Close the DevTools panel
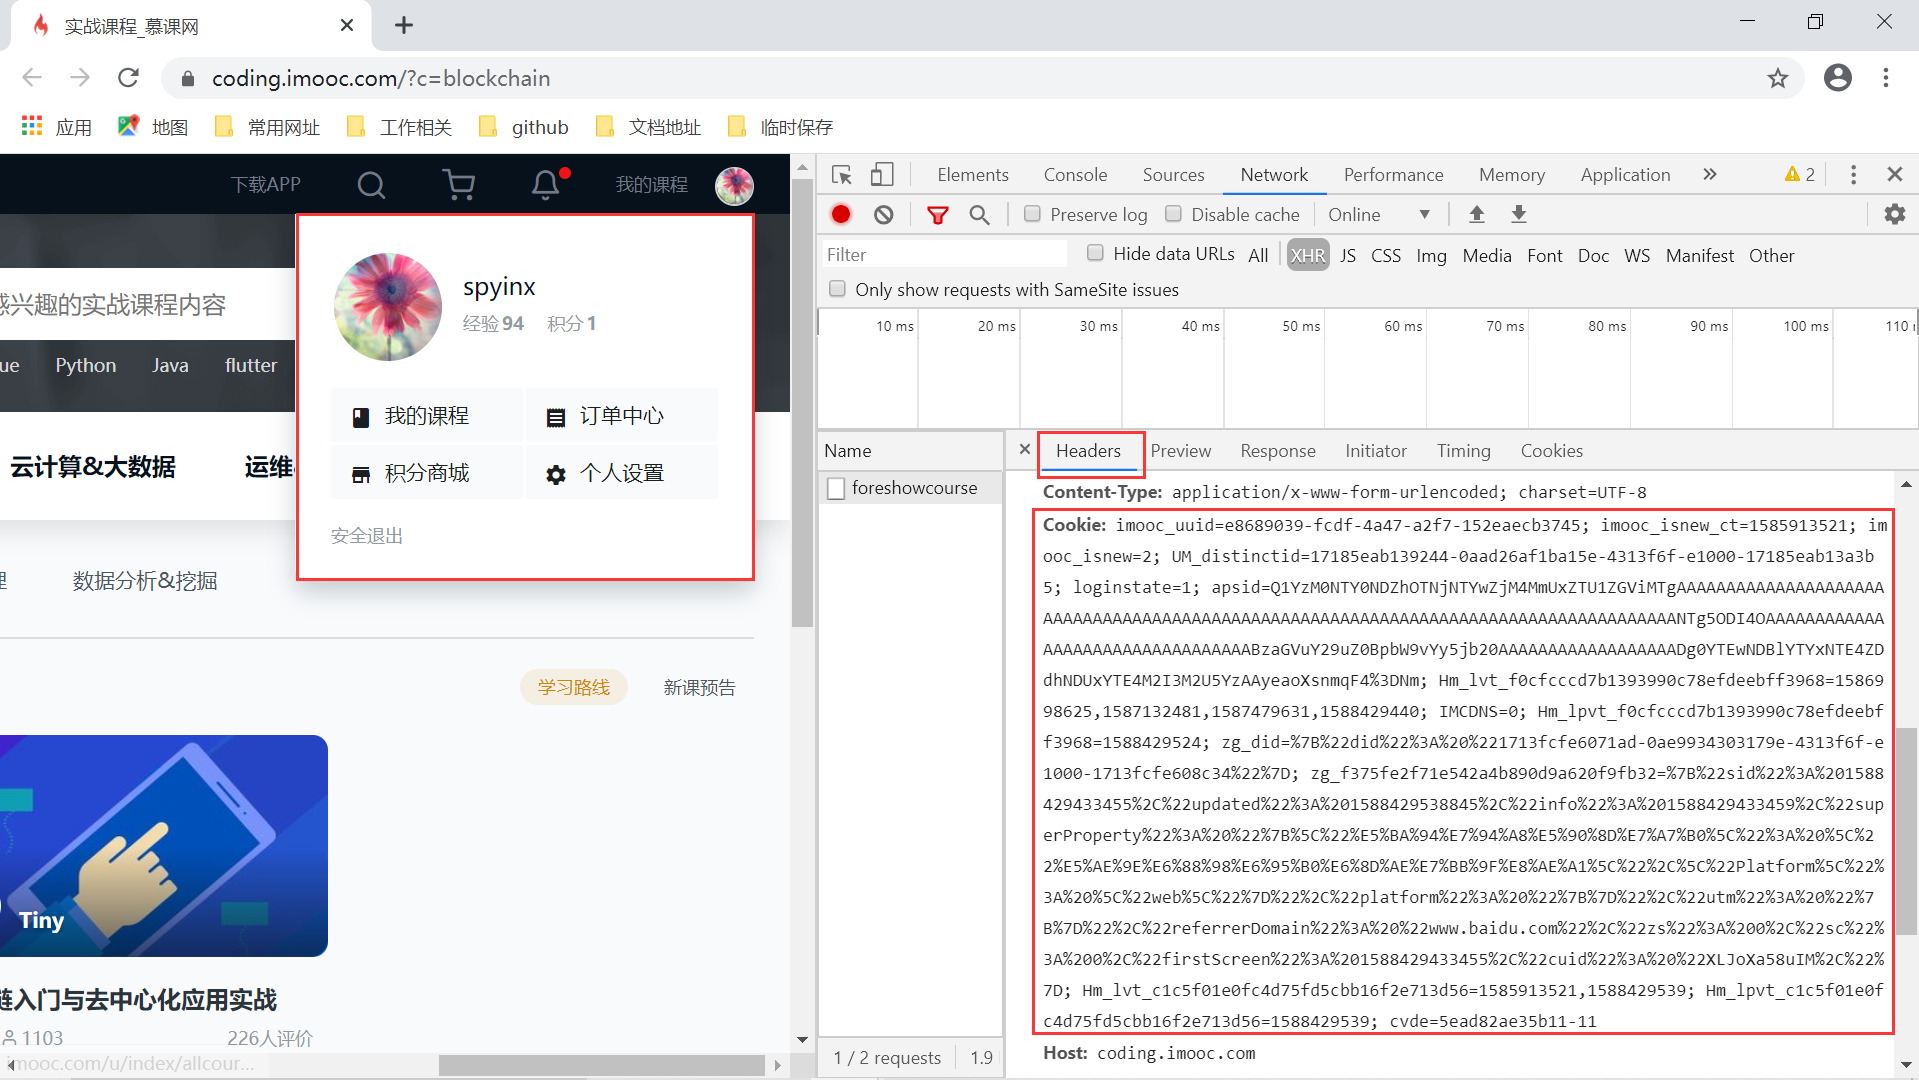The image size is (1919, 1080). point(1894,175)
